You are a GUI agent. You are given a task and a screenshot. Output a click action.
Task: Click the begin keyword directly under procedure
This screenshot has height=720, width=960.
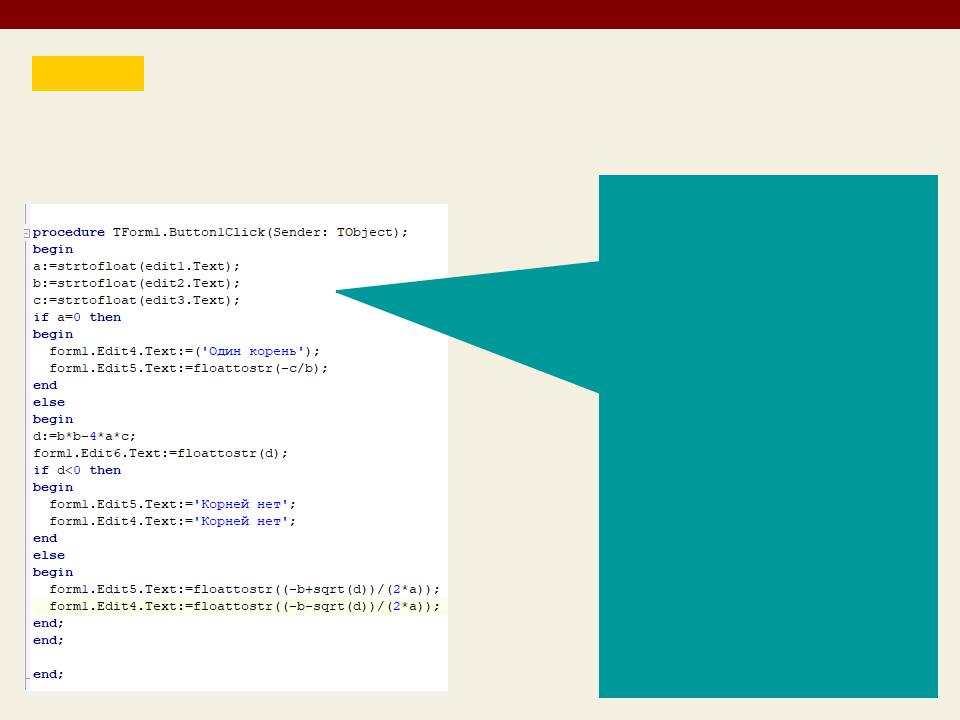click(53, 250)
